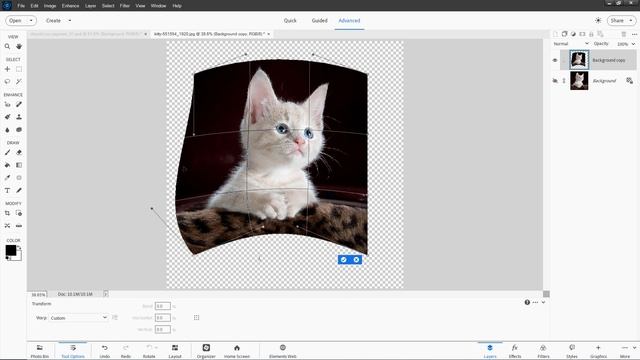Select the Move tool

pos(7,69)
